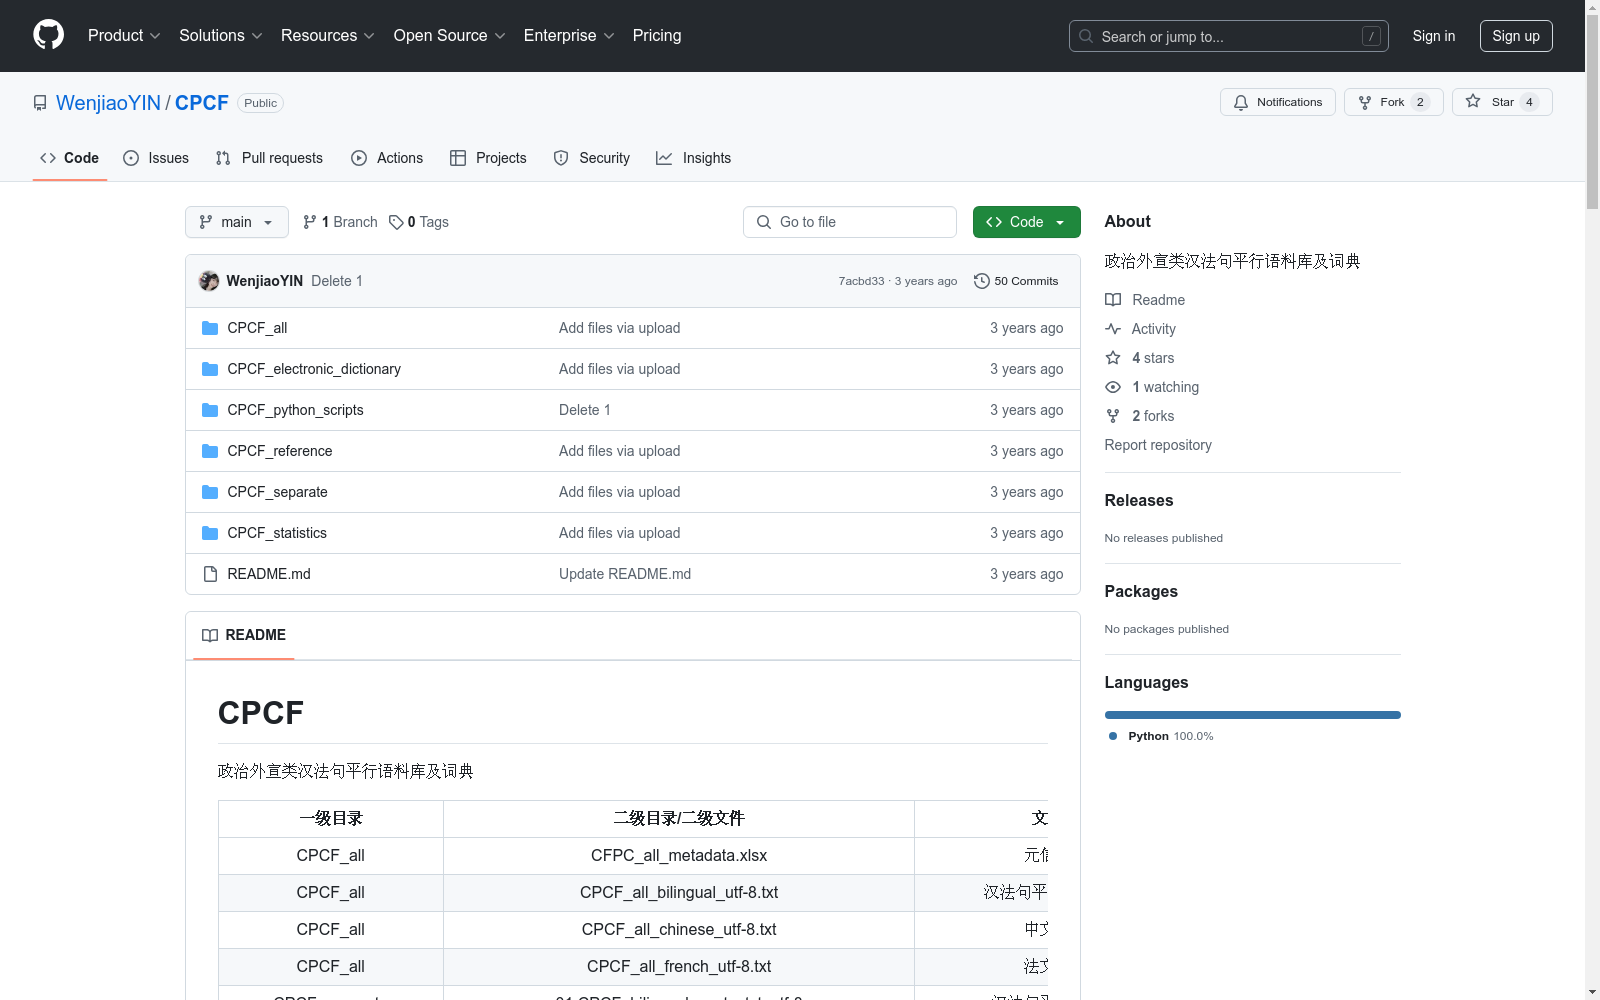
Task: Expand the Open Source menu
Action: pos(450,35)
